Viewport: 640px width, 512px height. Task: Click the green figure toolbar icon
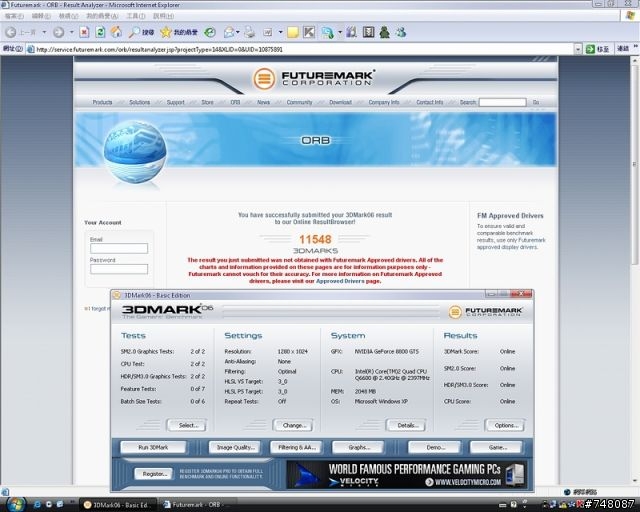[x=384, y=32]
